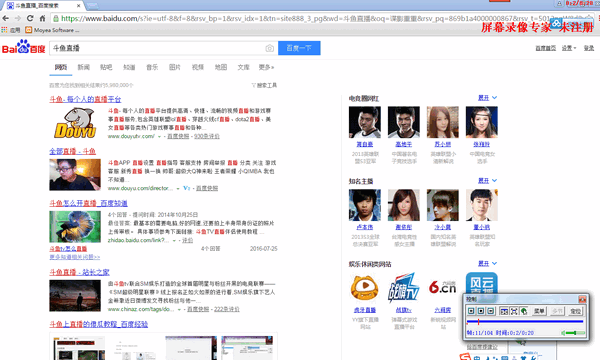Open the 应用 apps grid bookmark

[11, 30]
